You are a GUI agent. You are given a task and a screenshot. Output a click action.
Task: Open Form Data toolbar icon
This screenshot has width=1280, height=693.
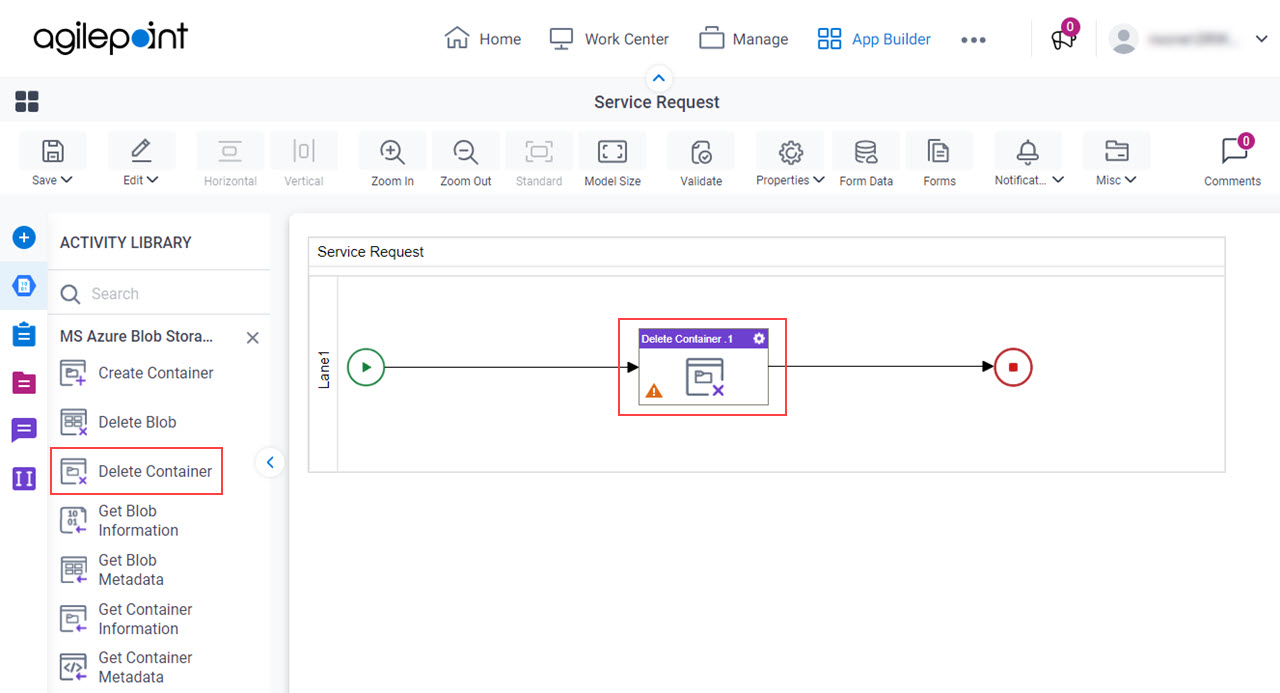(x=866, y=151)
